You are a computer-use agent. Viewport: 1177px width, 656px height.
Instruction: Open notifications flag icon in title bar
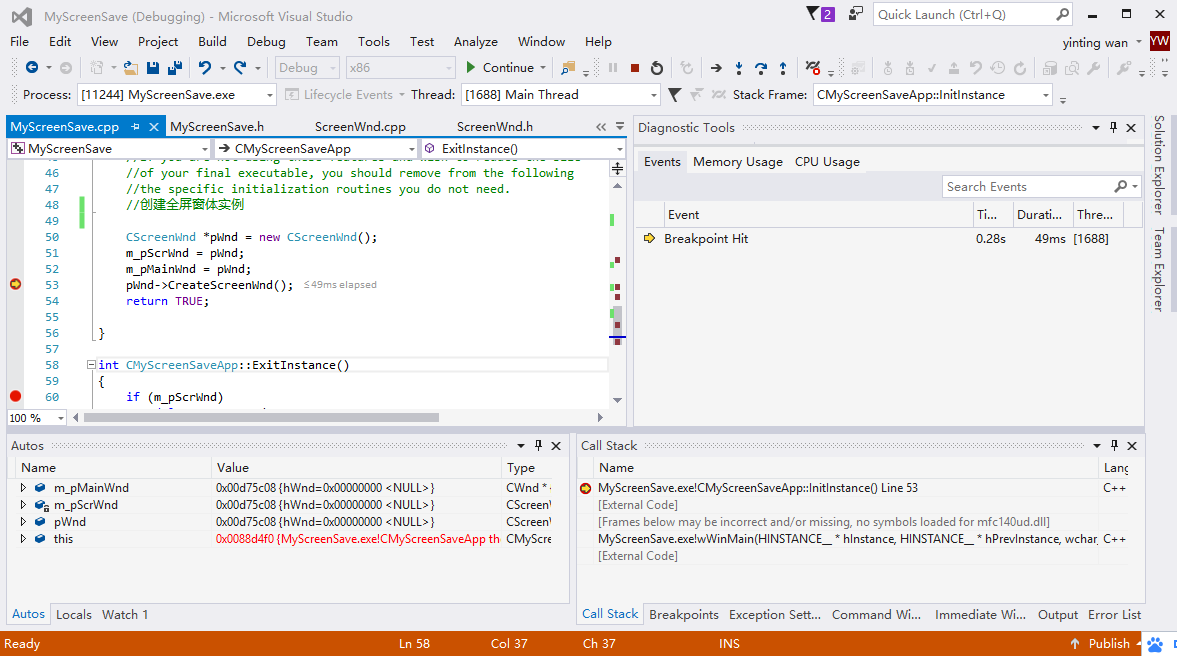coord(813,14)
